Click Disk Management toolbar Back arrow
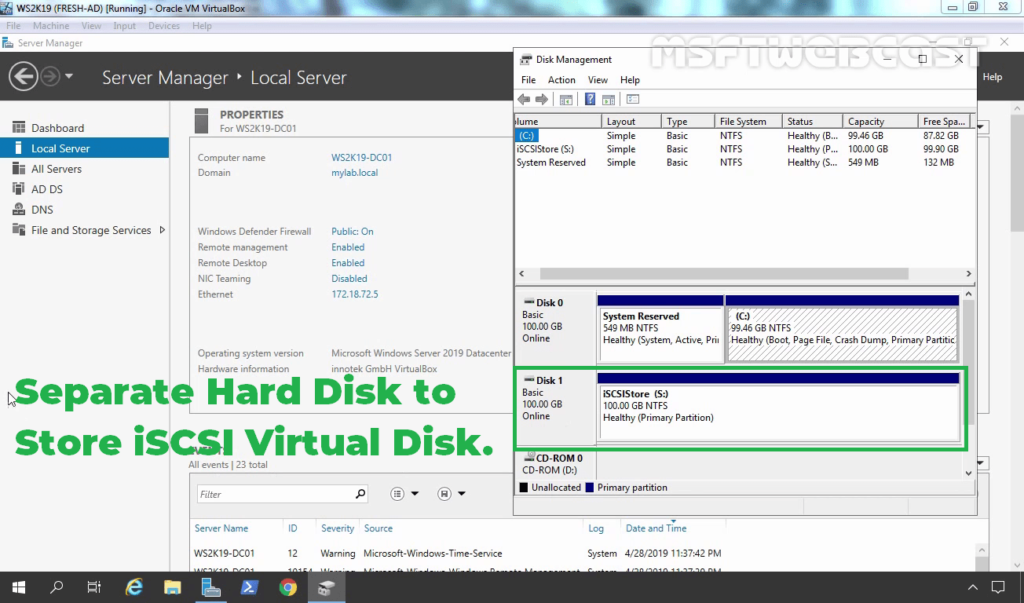Image resolution: width=1024 pixels, height=603 pixels. (x=524, y=99)
